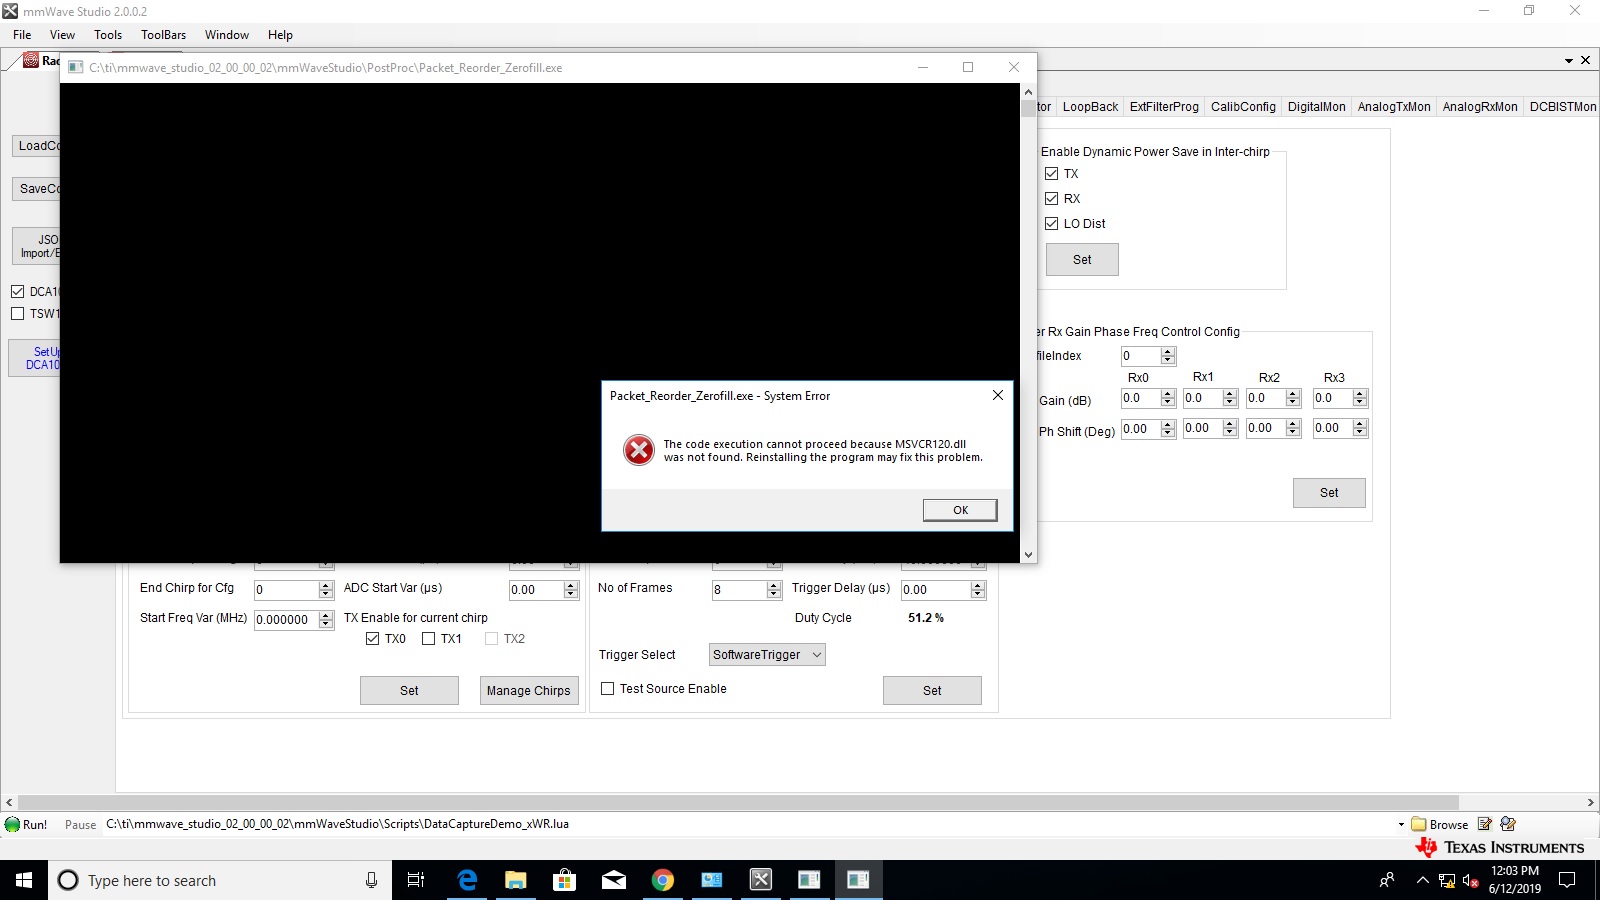The height and width of the screenshot is (900, 1600).
Task: Toggle the DCA1000 checkbox
Action: click(17, 292)
